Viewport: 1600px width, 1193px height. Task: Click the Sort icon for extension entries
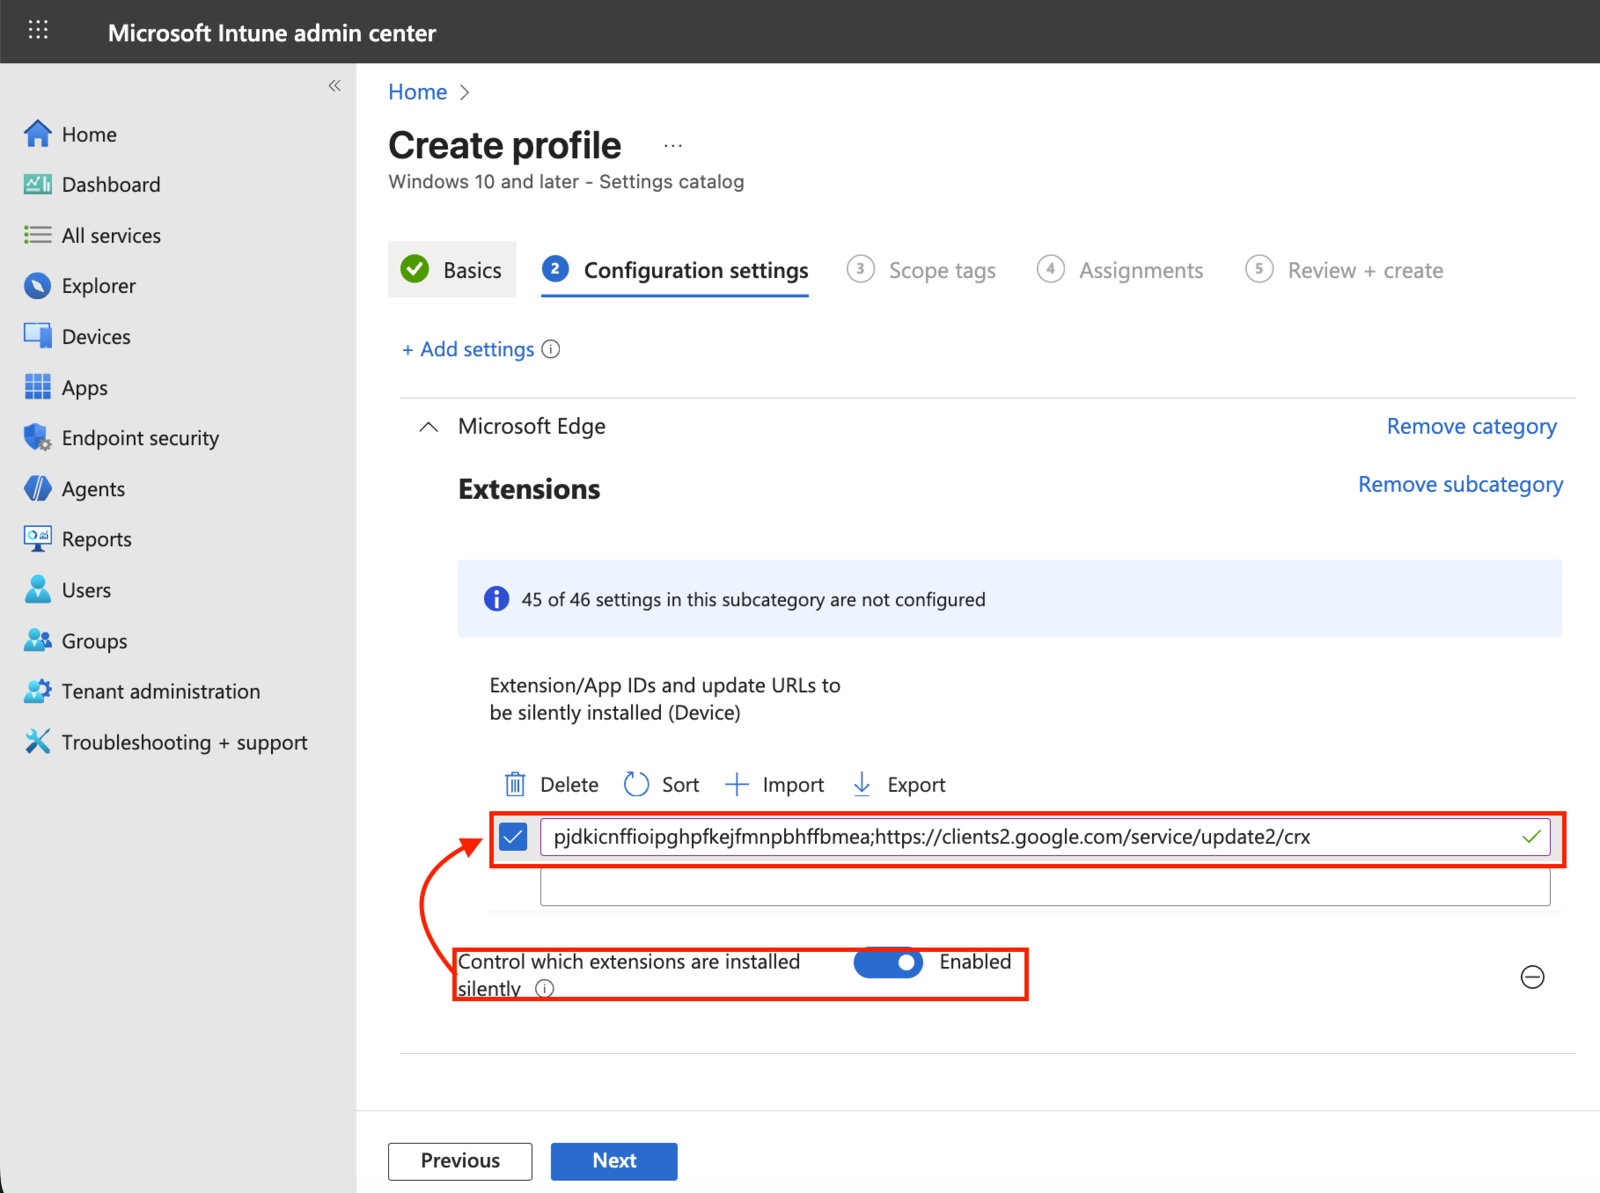click(x=637, y=784)
